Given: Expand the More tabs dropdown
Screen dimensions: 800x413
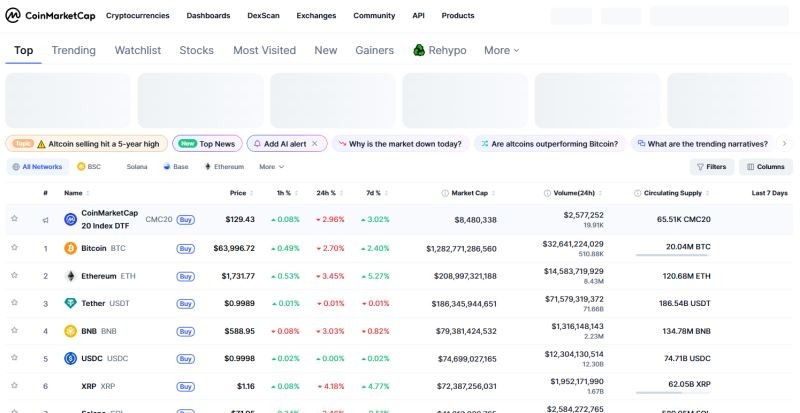Looking at the screenshot, I should click(x=502, y=50).
